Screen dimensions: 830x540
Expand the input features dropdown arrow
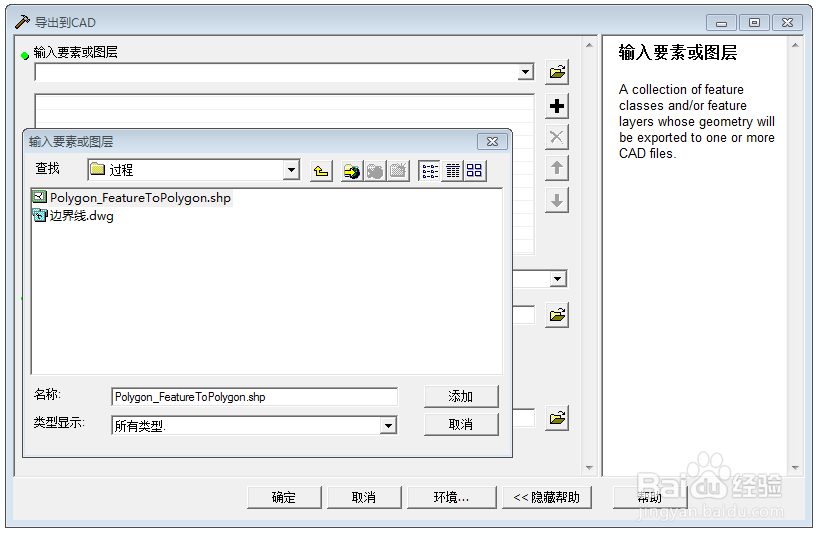coord(525,72)
